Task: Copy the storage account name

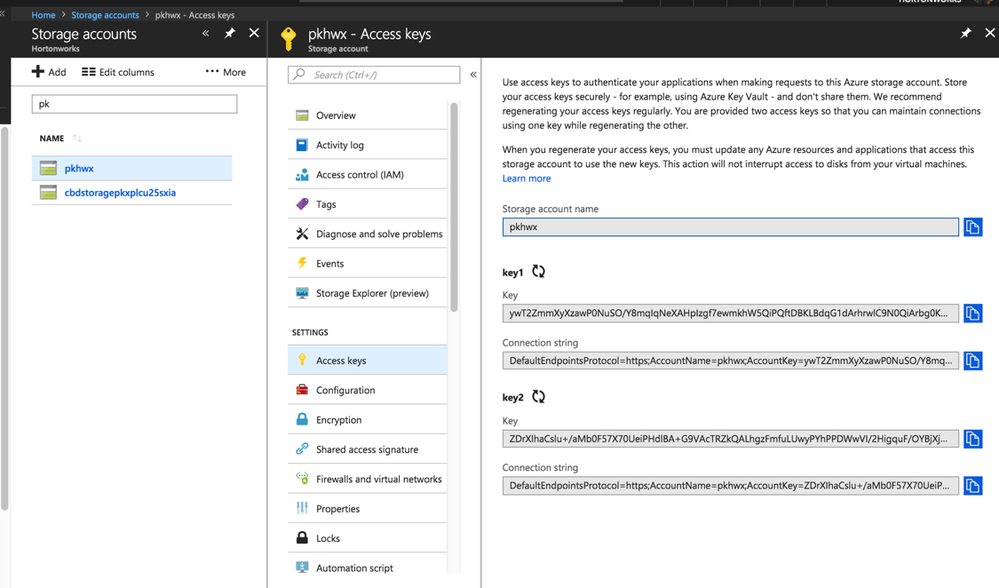Action: 972,227
